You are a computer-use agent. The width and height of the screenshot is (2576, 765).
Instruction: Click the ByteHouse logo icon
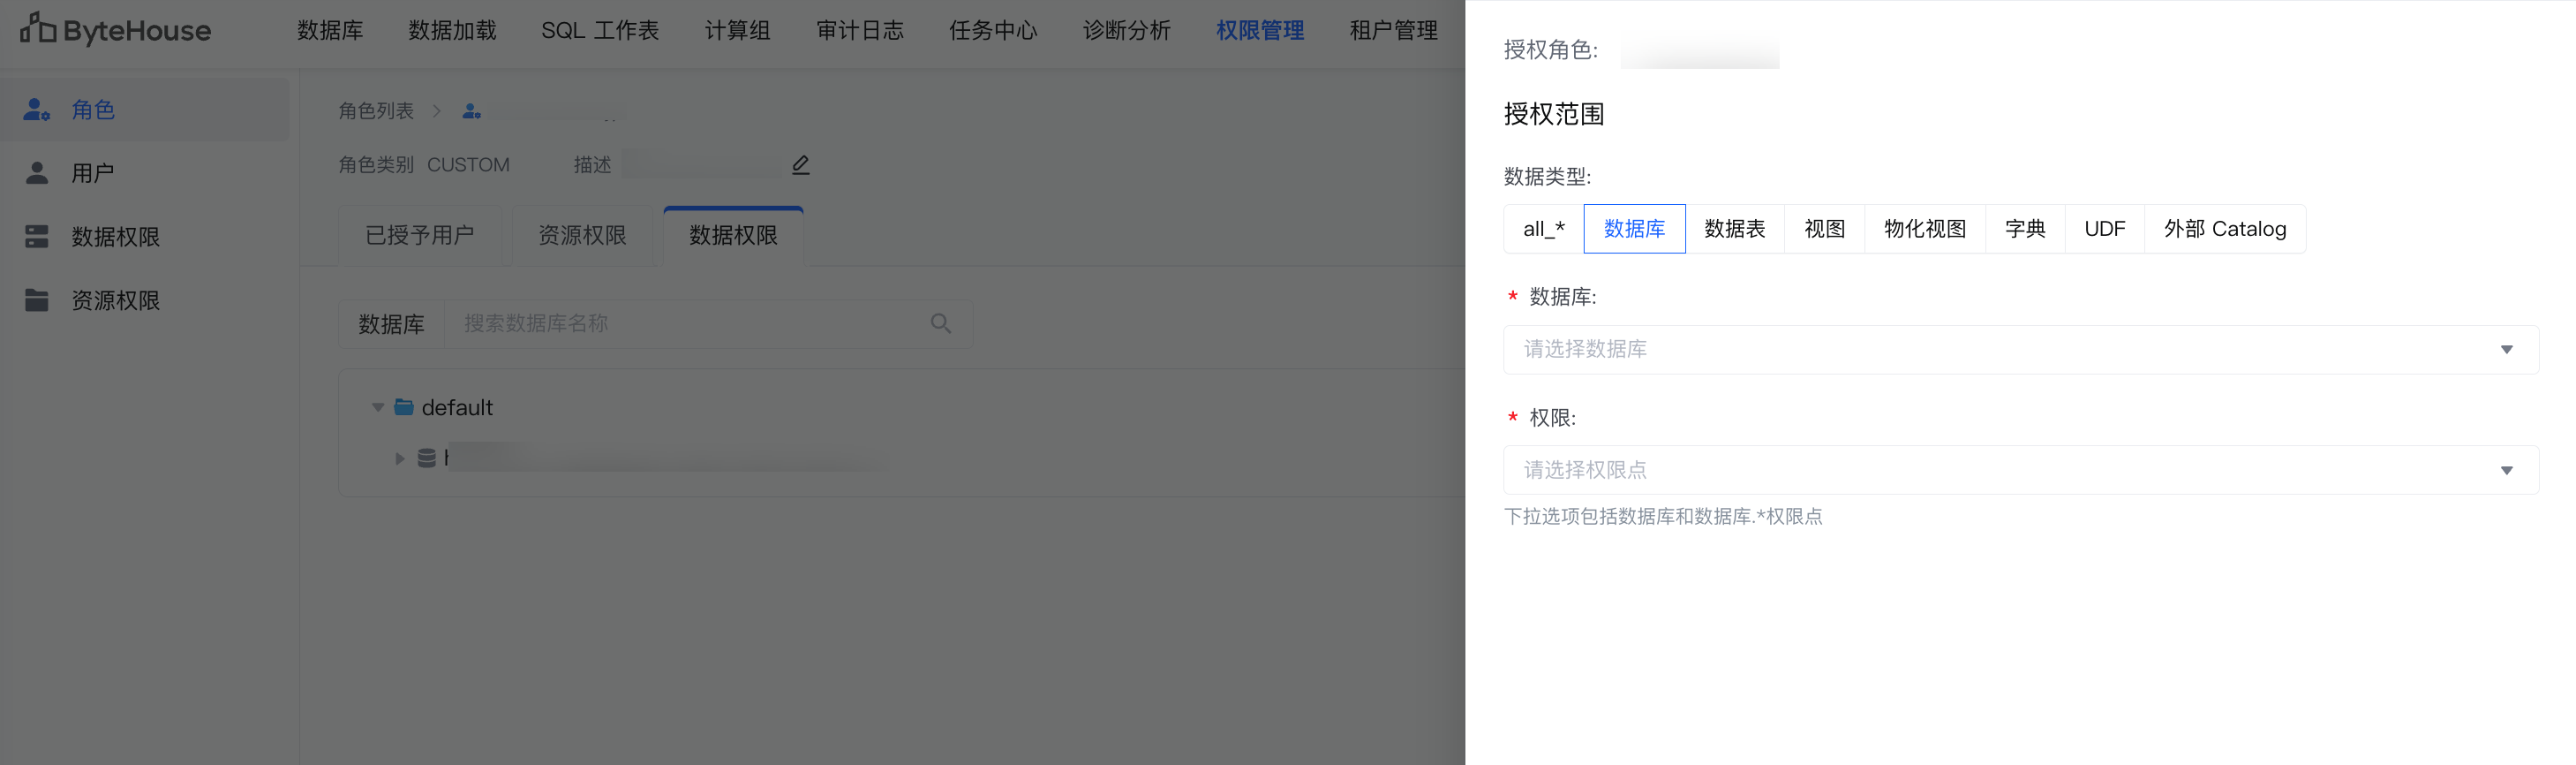(x=38, y=29)
